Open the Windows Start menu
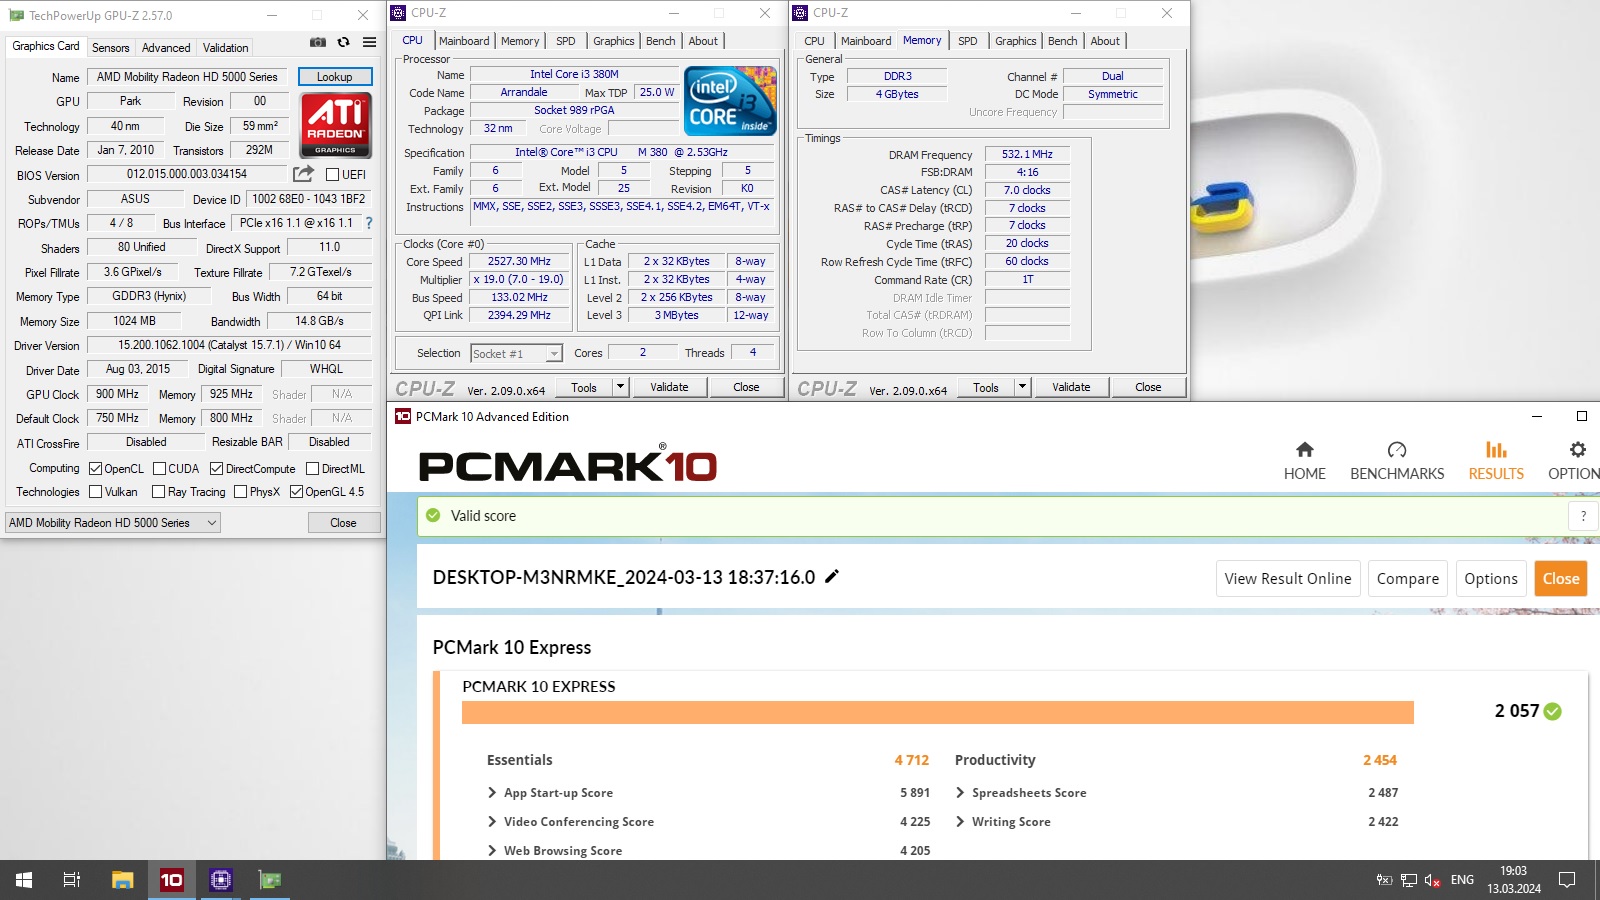The height and width of the screenshot is (900, 1600). click(x=24, y=880)
